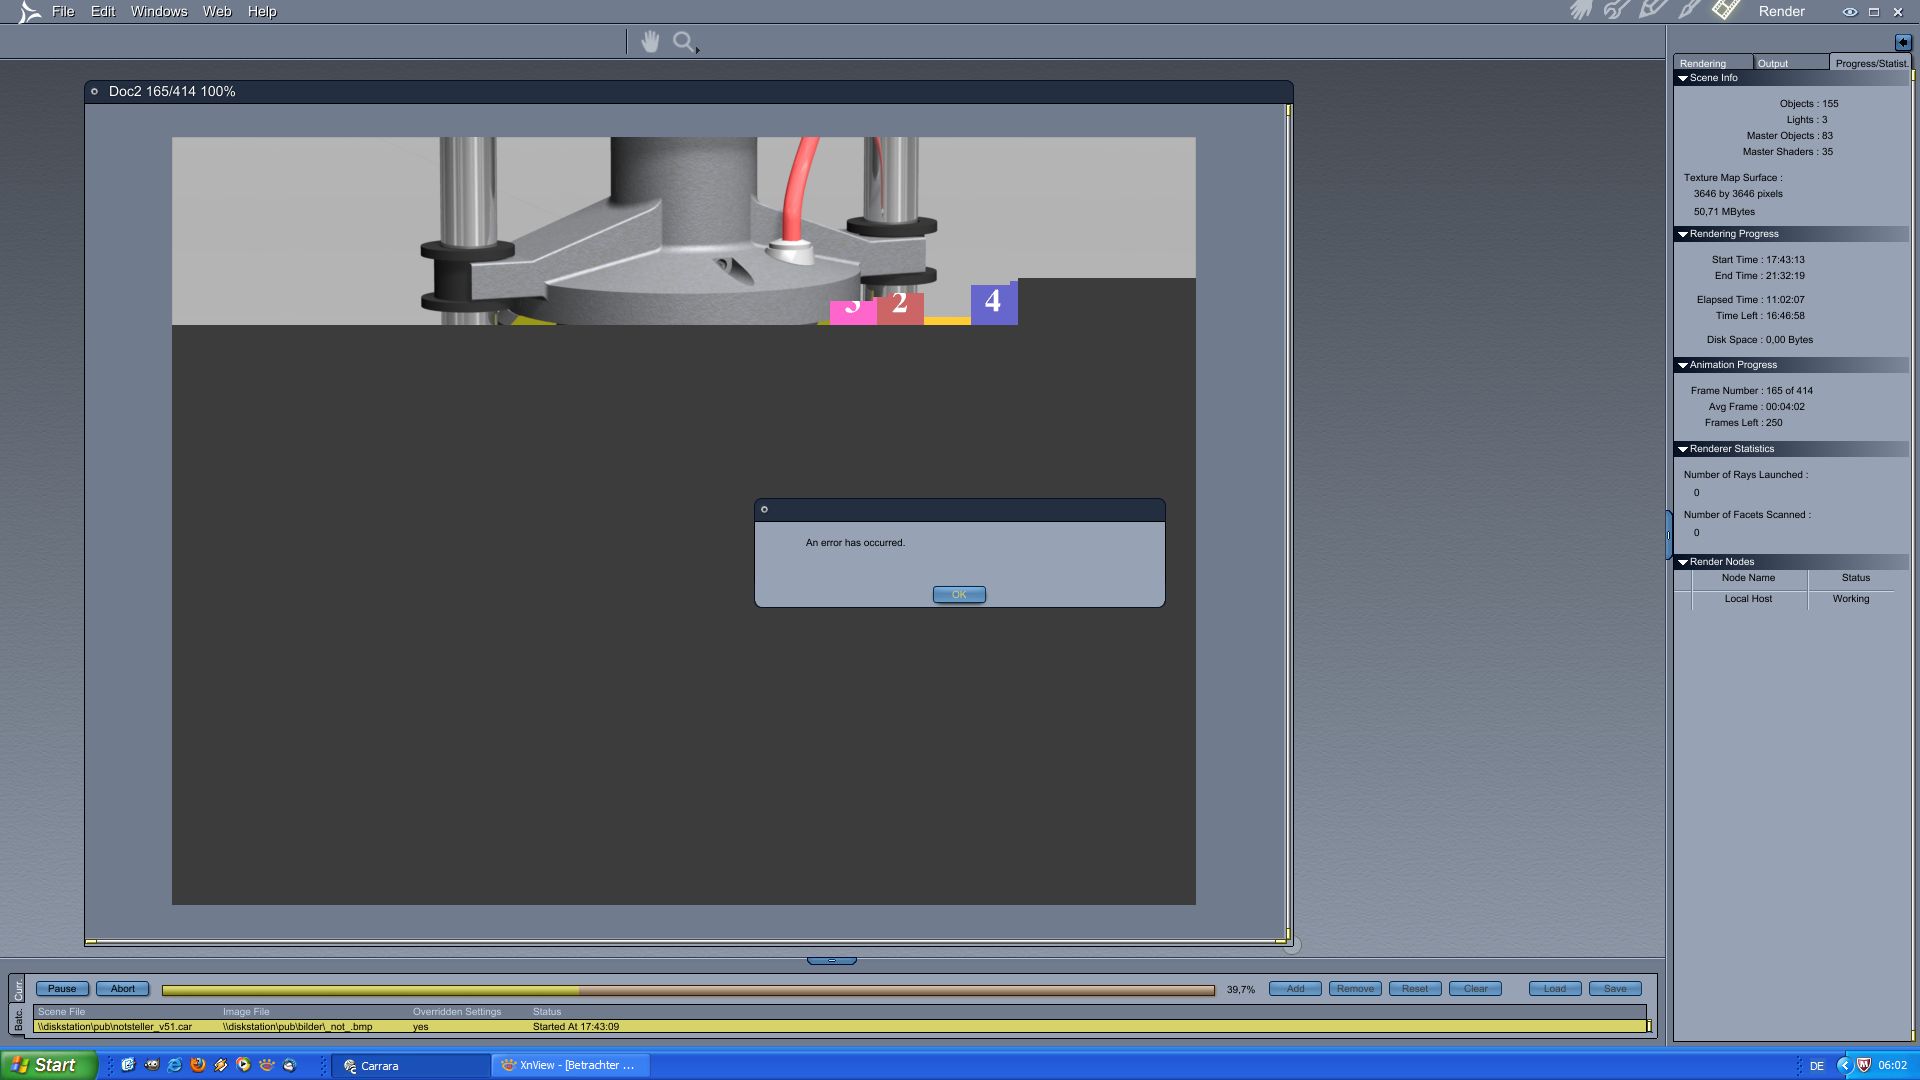This screenshot has width=1920, height=1080.
Task: Open the Assemble room hand icon
Action: [x=1580, y=11]
